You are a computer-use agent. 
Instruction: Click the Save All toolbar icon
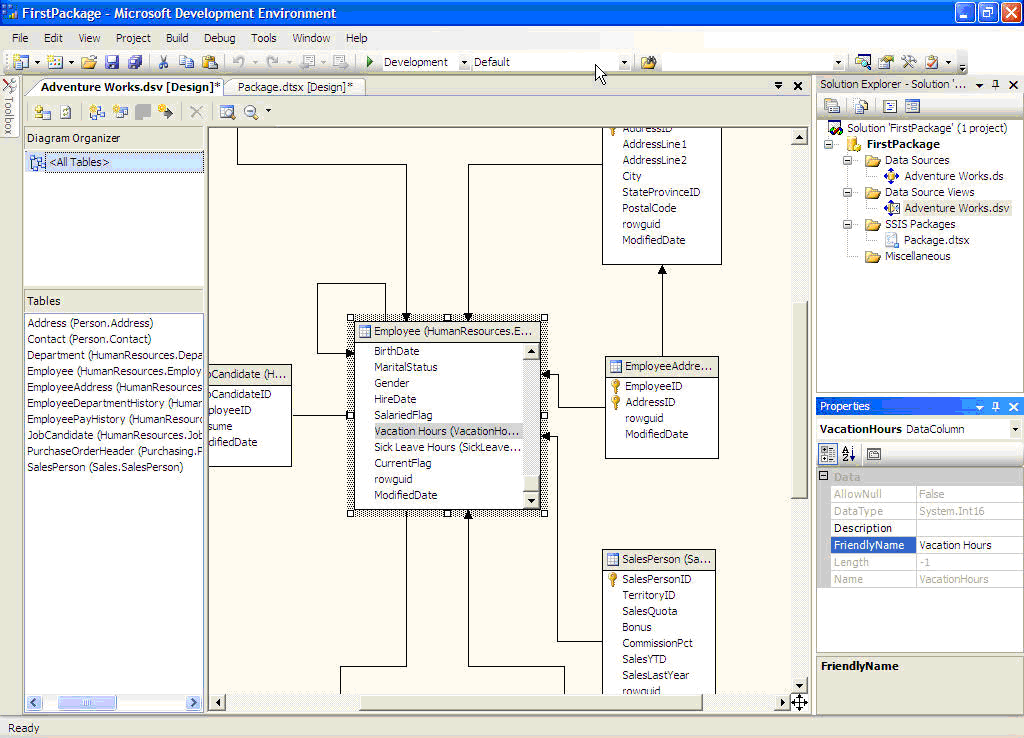pos(133,62)
